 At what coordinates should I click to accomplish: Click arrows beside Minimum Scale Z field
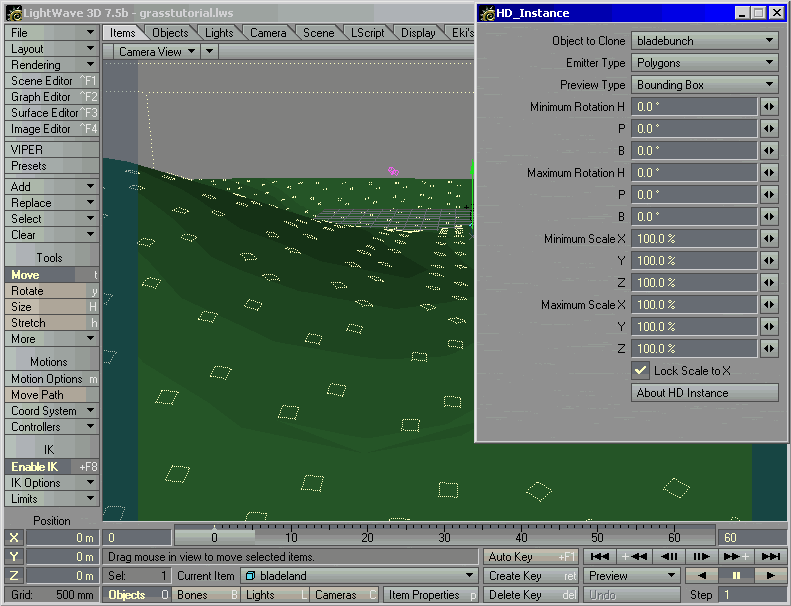click(769, 283)
